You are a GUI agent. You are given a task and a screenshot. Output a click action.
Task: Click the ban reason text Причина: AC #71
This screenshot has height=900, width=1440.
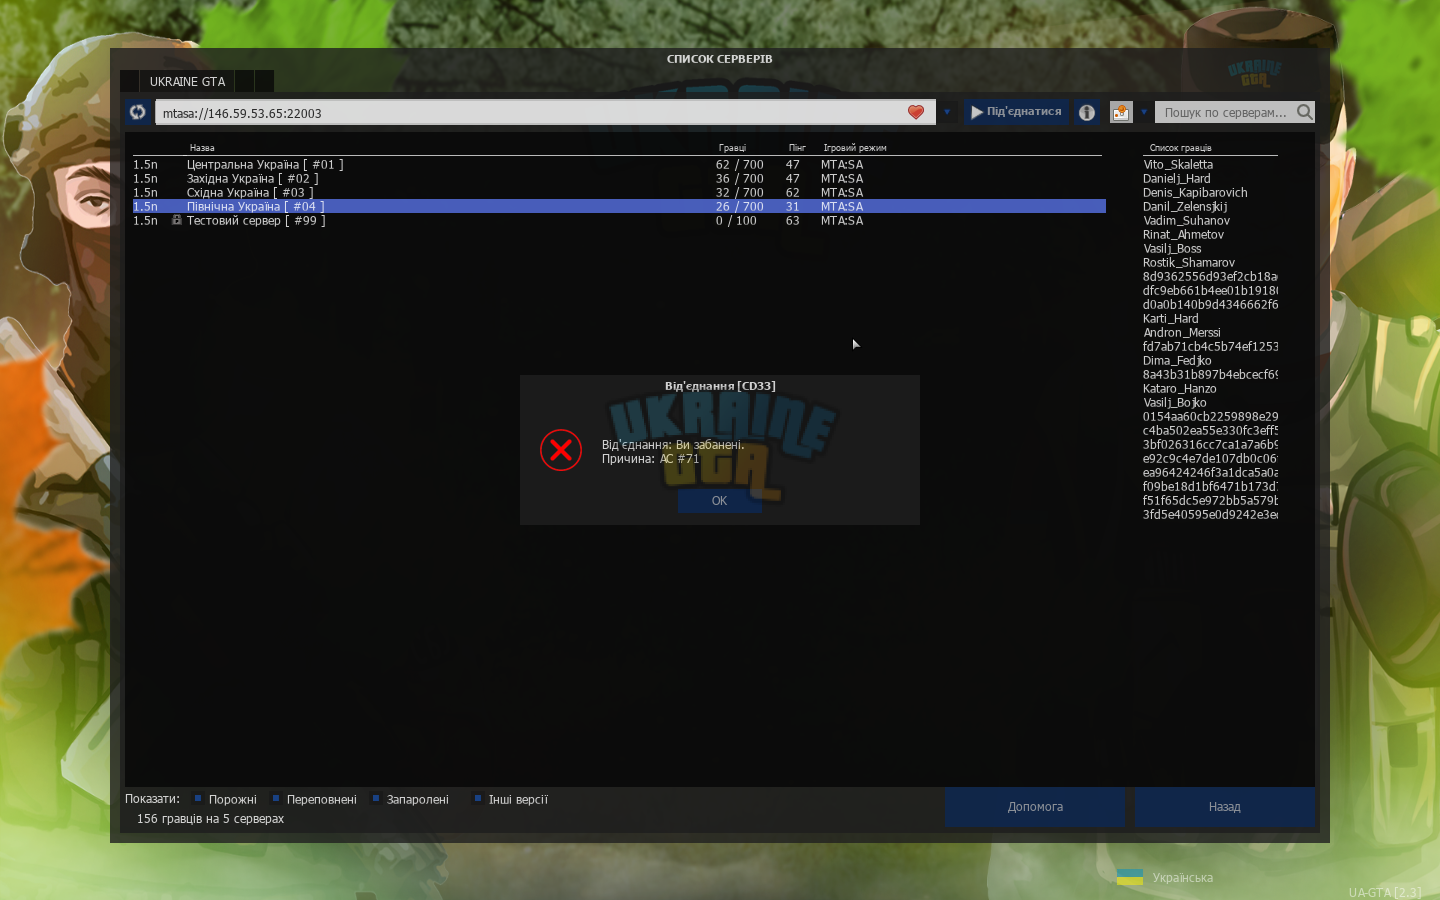[651, 459]
